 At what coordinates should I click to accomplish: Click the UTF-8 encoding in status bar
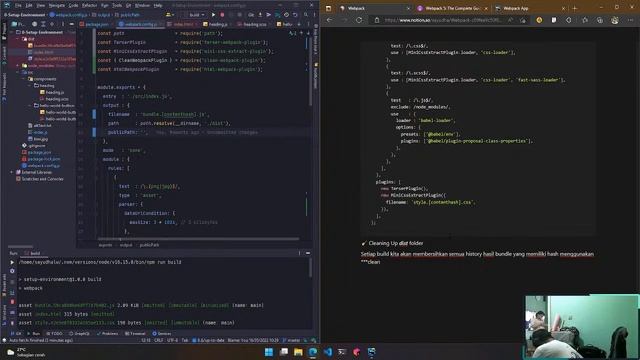point(172,340)
